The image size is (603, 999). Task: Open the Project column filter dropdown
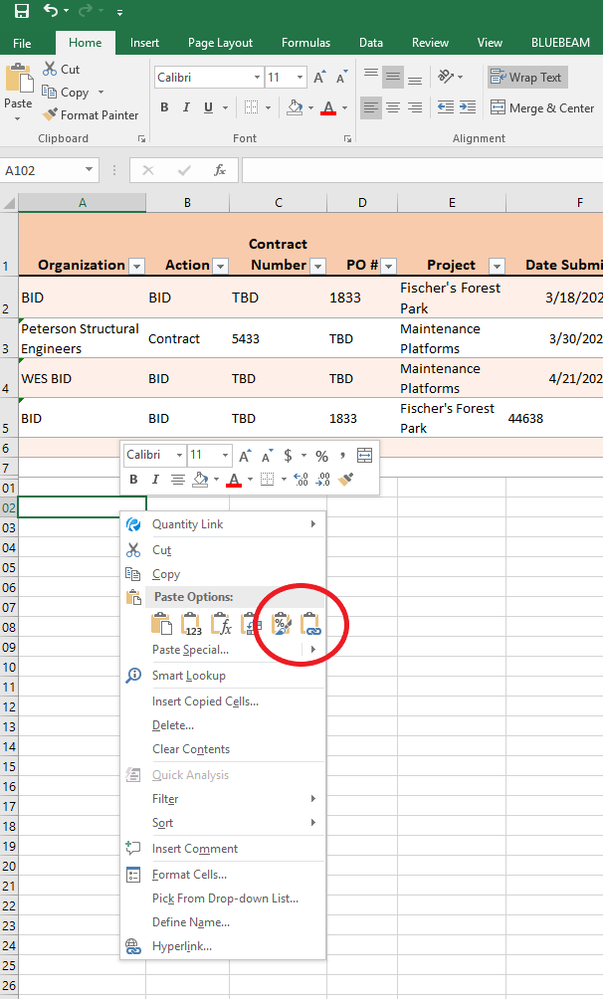point(497,266)
